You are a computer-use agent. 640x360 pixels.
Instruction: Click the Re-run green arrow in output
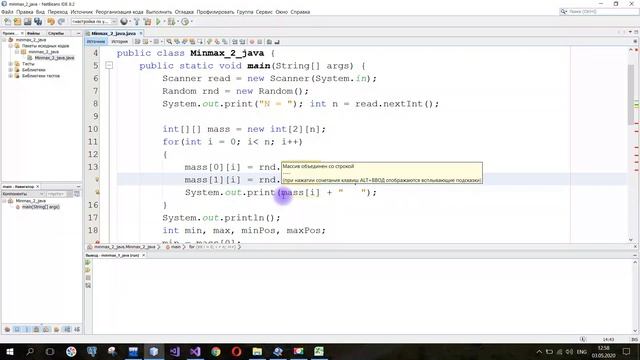(88, 262)
